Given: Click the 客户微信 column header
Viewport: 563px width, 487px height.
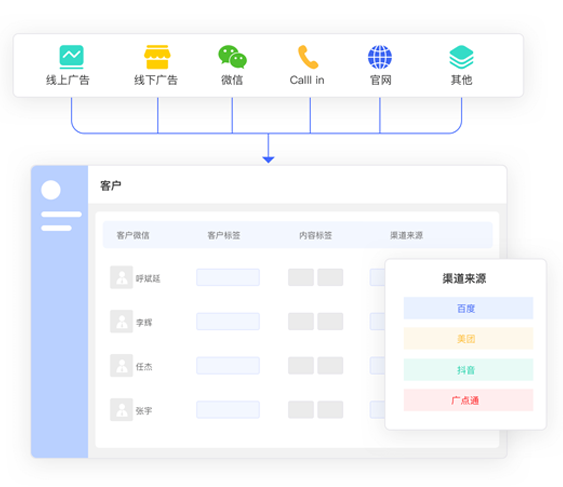Looking at the screenshot, I should [133, 235].
